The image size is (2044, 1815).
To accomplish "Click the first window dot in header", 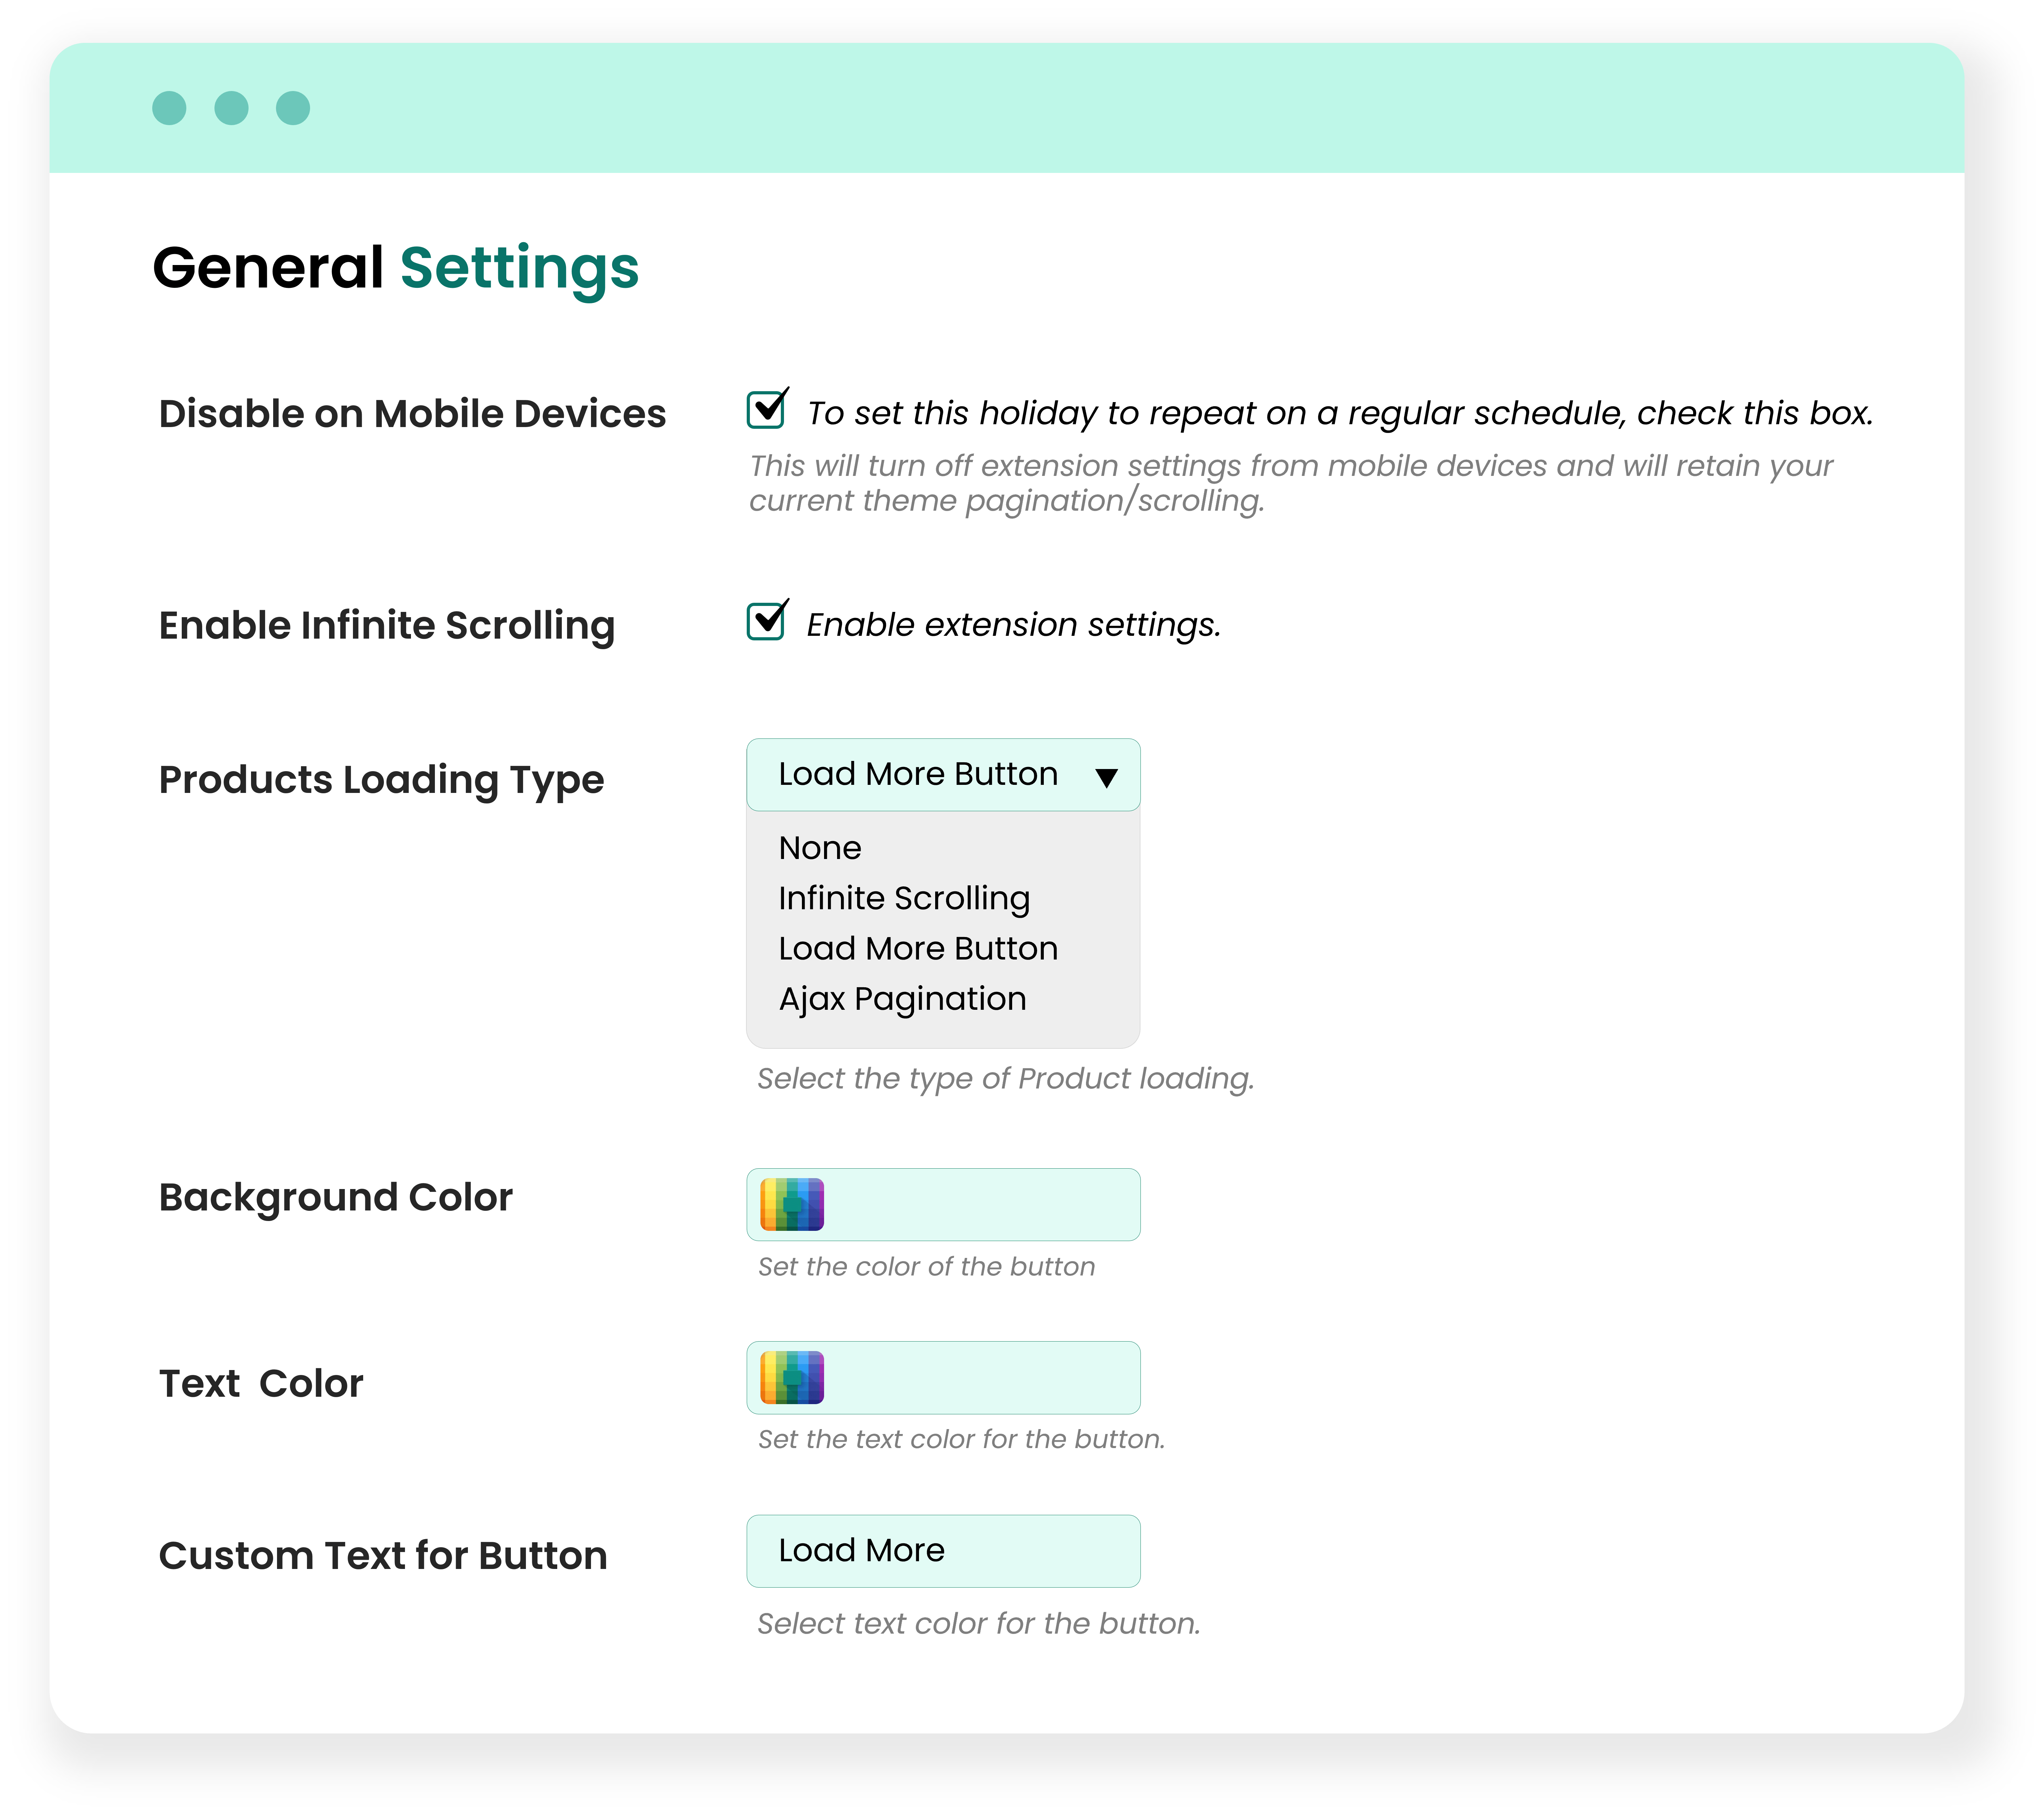I will pos(169,108).
